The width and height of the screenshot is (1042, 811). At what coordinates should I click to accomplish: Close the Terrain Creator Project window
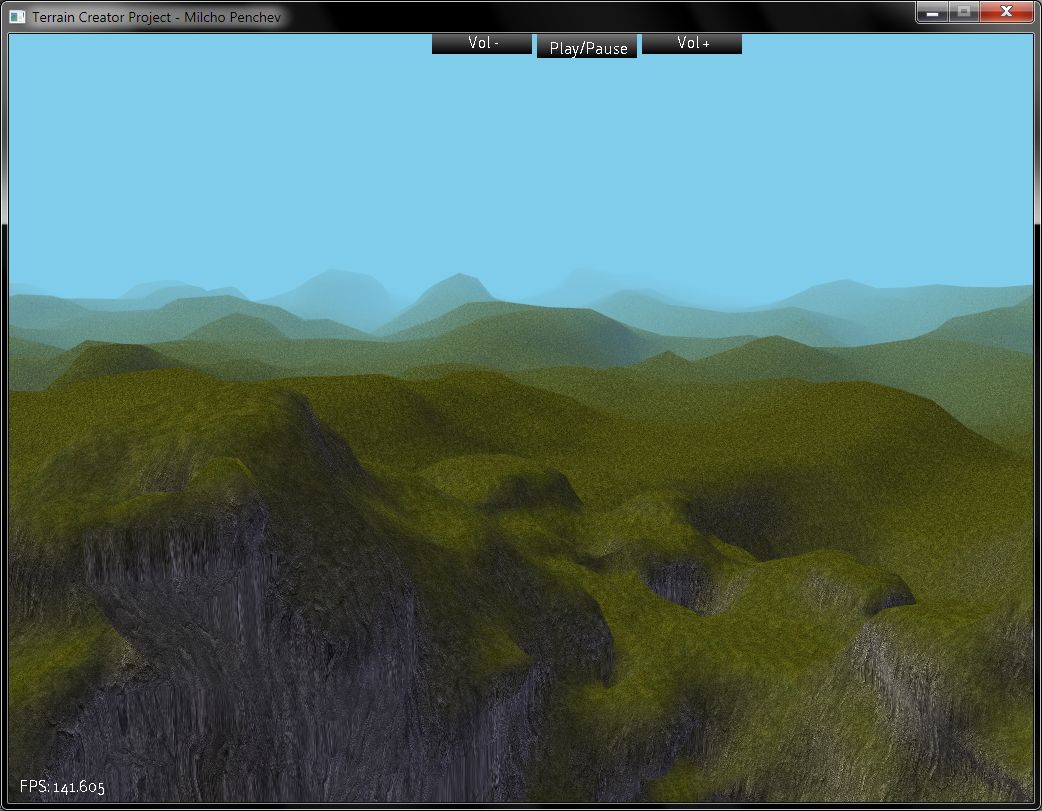tap(1006, 12)
